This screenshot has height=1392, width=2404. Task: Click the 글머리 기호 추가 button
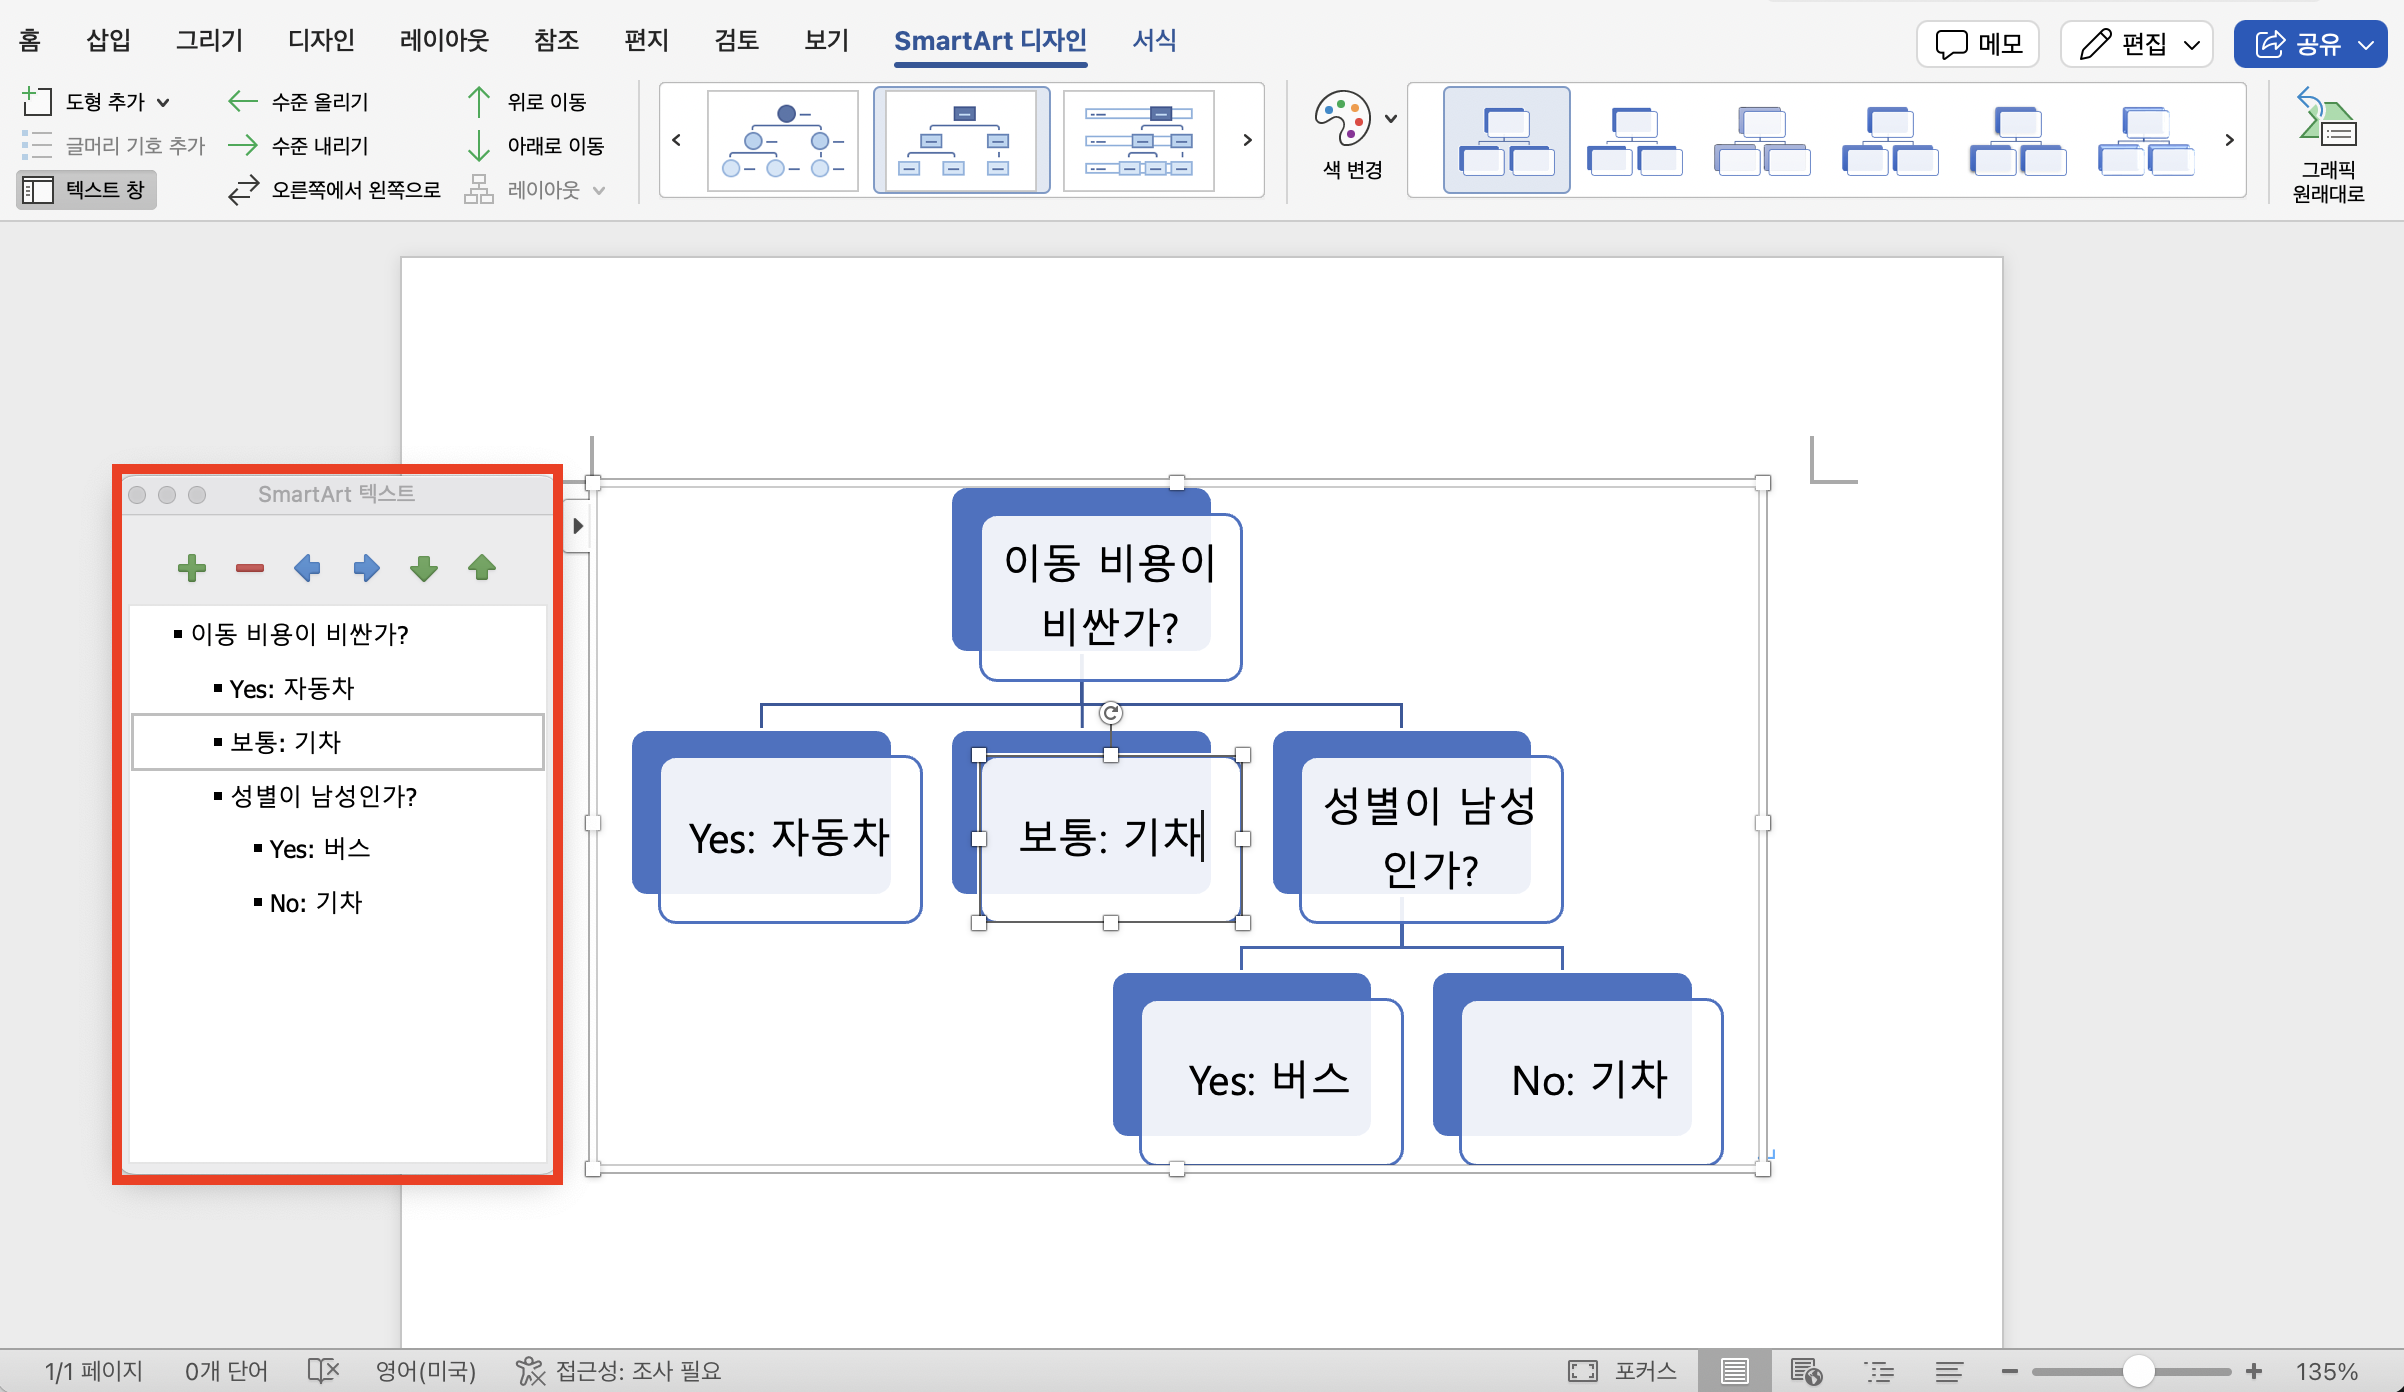pyautogui.click(x=113, y=145)
